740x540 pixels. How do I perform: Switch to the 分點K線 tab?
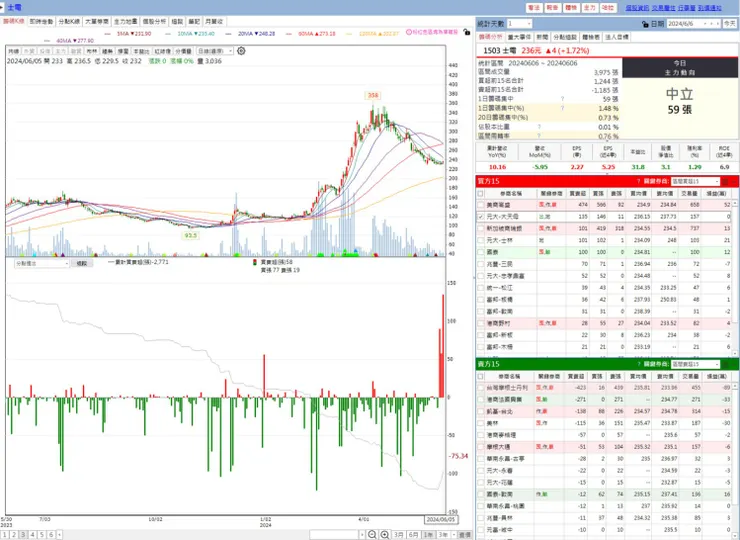(69, 22)
